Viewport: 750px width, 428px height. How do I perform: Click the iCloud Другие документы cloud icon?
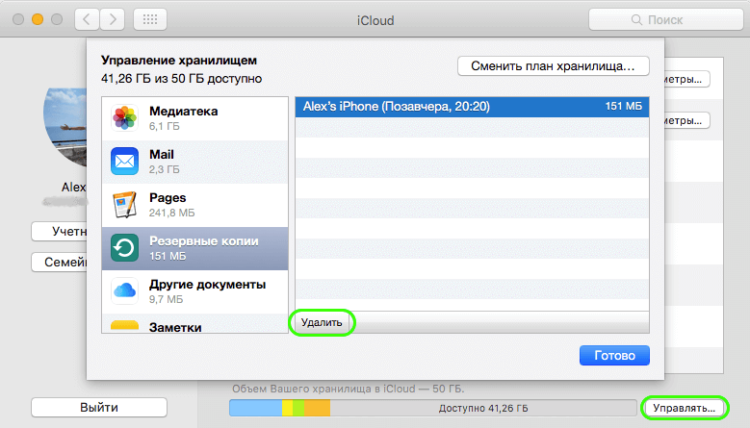tap(124, 291)
